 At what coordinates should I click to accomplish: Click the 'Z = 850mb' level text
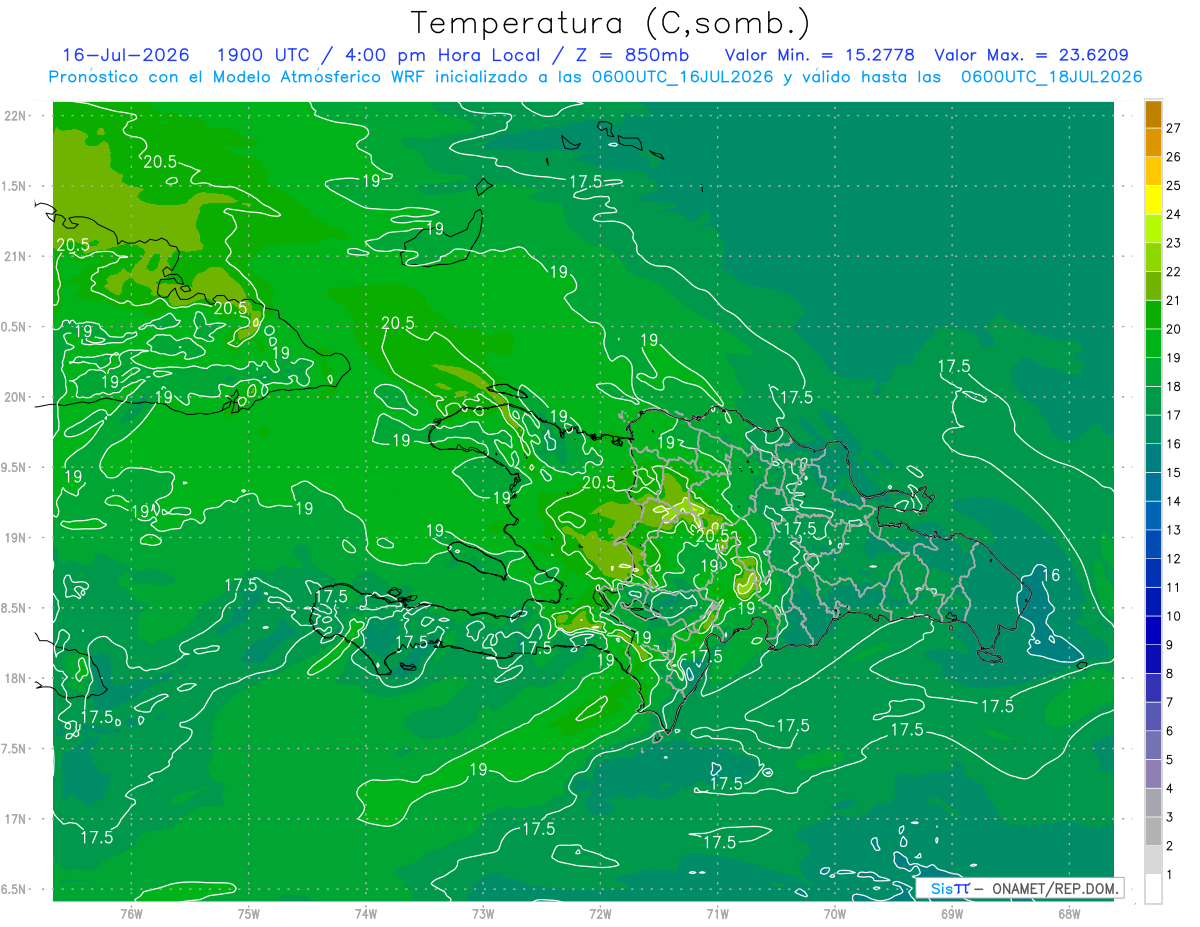point(632,55)
